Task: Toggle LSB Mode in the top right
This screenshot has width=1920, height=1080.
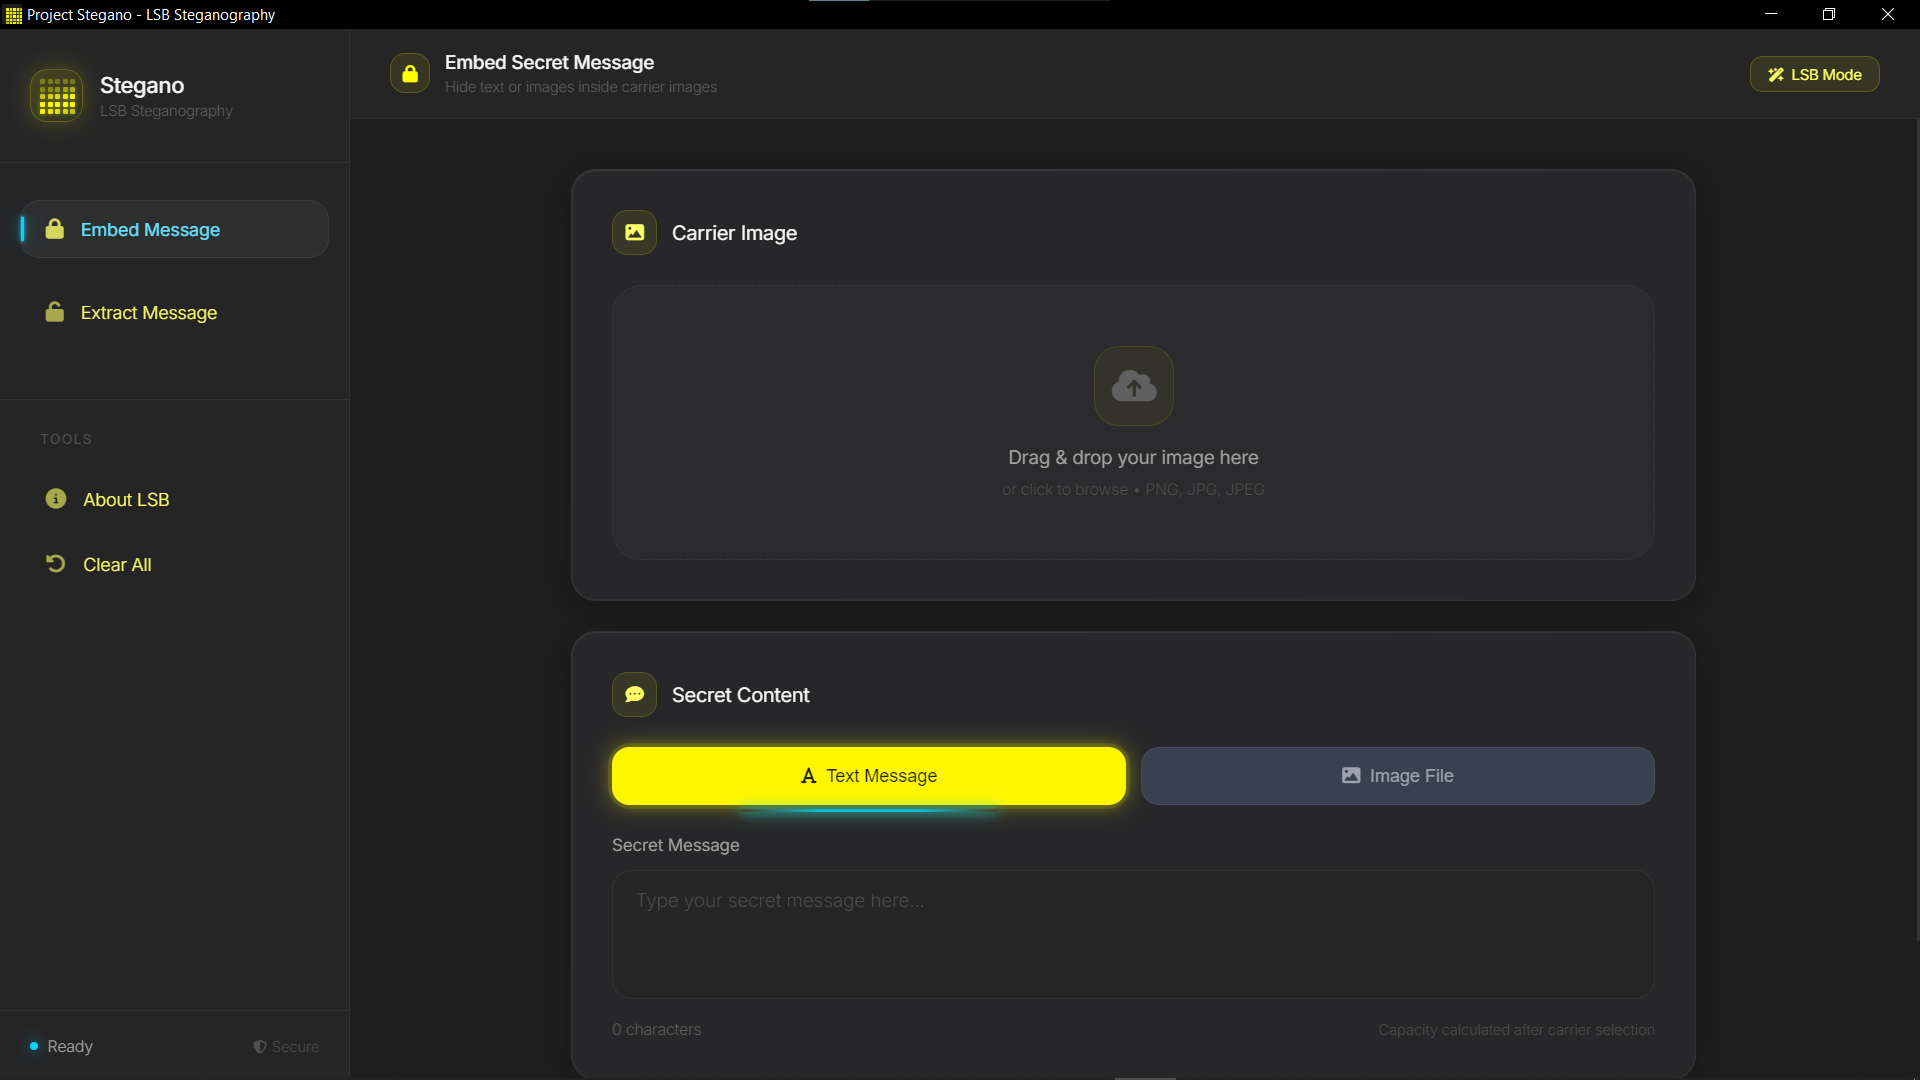Action: [1813, 73]
